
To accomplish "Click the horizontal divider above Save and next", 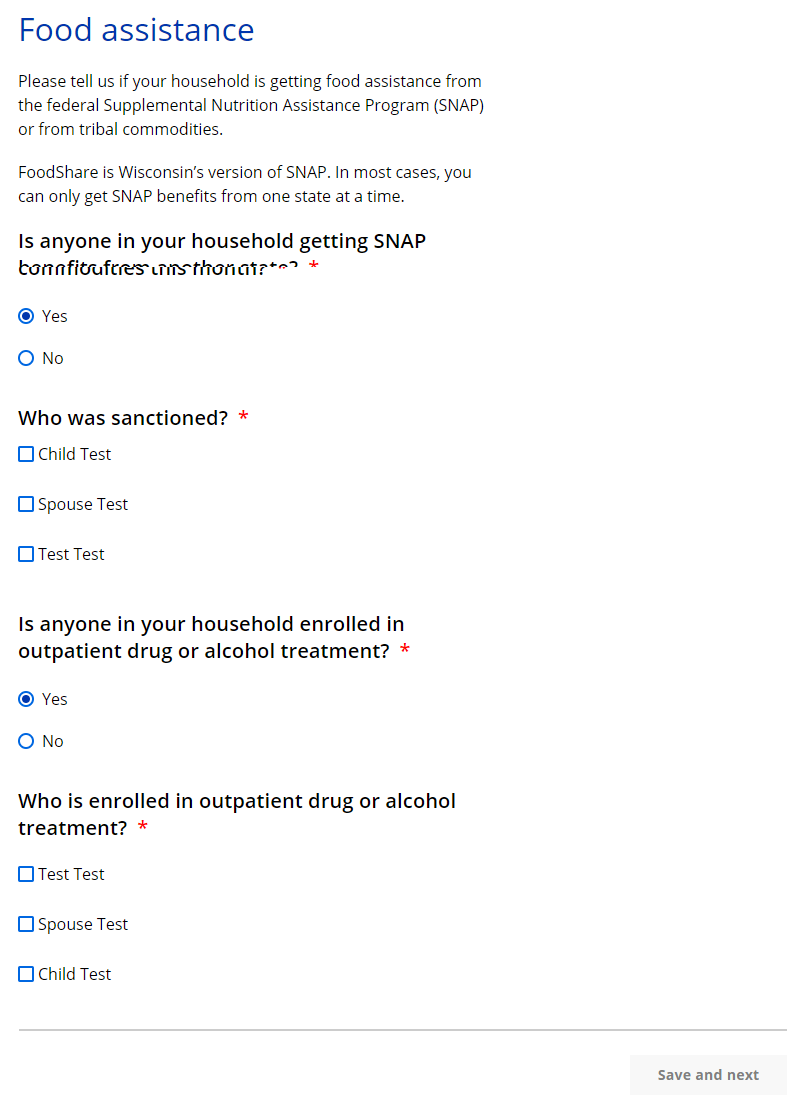I will [x=402, y=1029].
